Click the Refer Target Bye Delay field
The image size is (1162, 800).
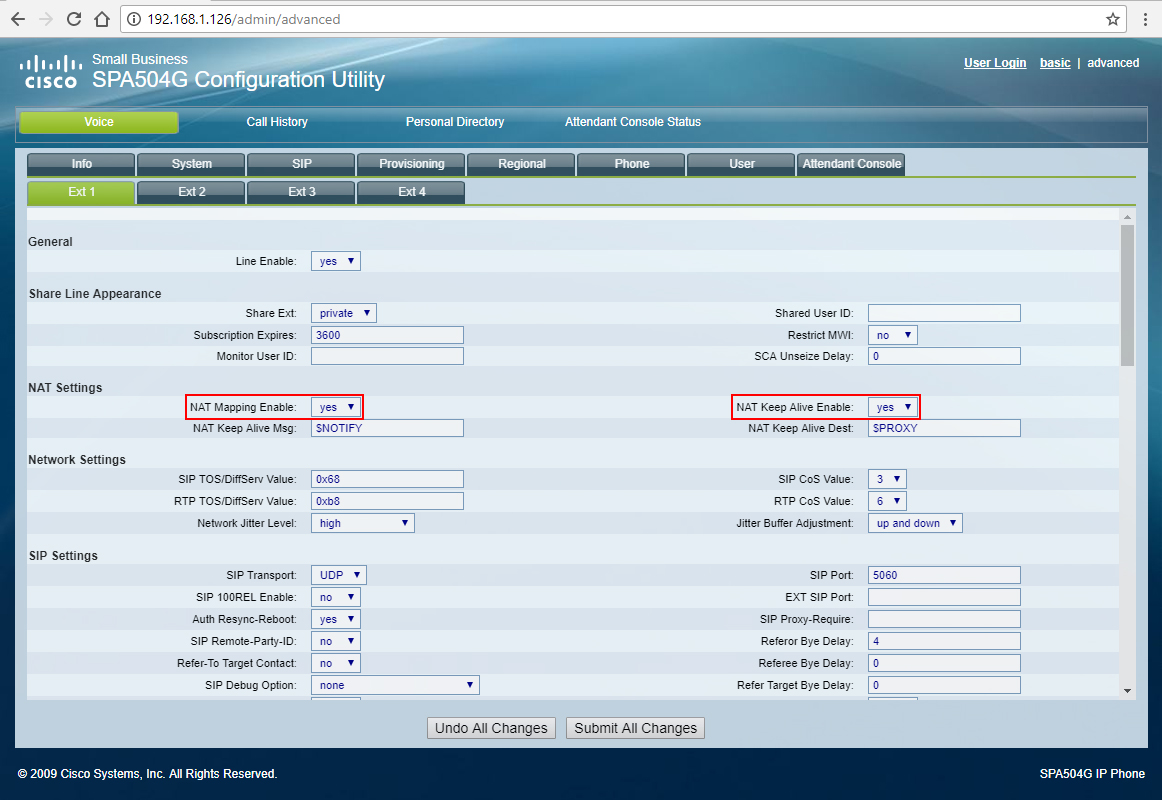tap(944, 685)
